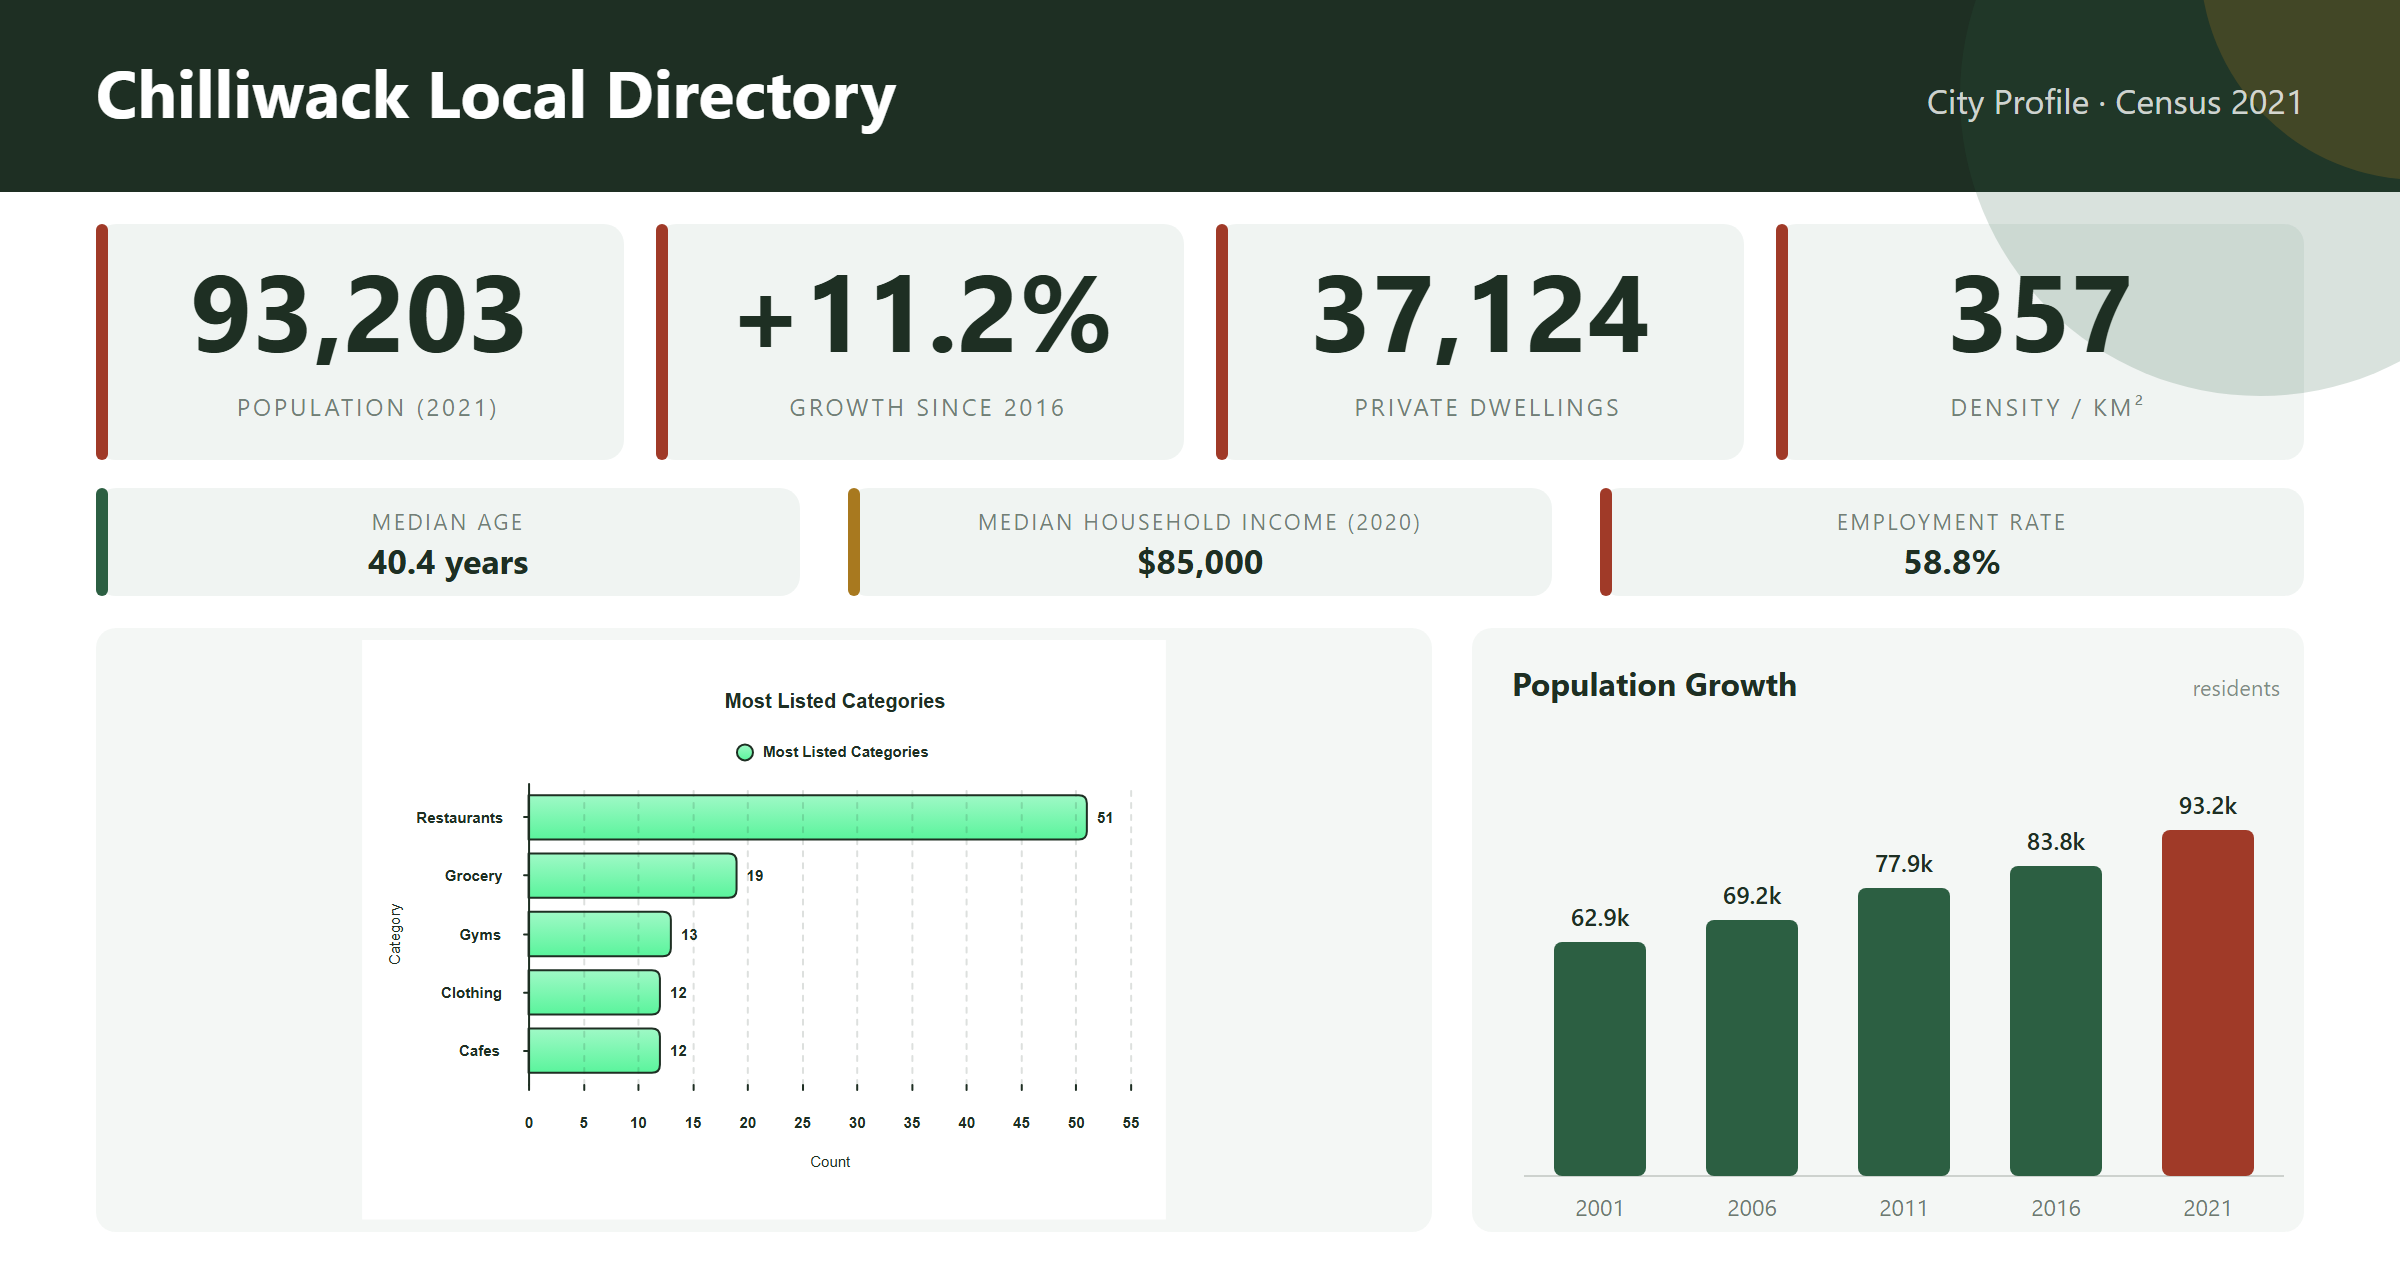2400x1280 pixels.
Task: Click the Gyms axis label
Action: [480, 935]
